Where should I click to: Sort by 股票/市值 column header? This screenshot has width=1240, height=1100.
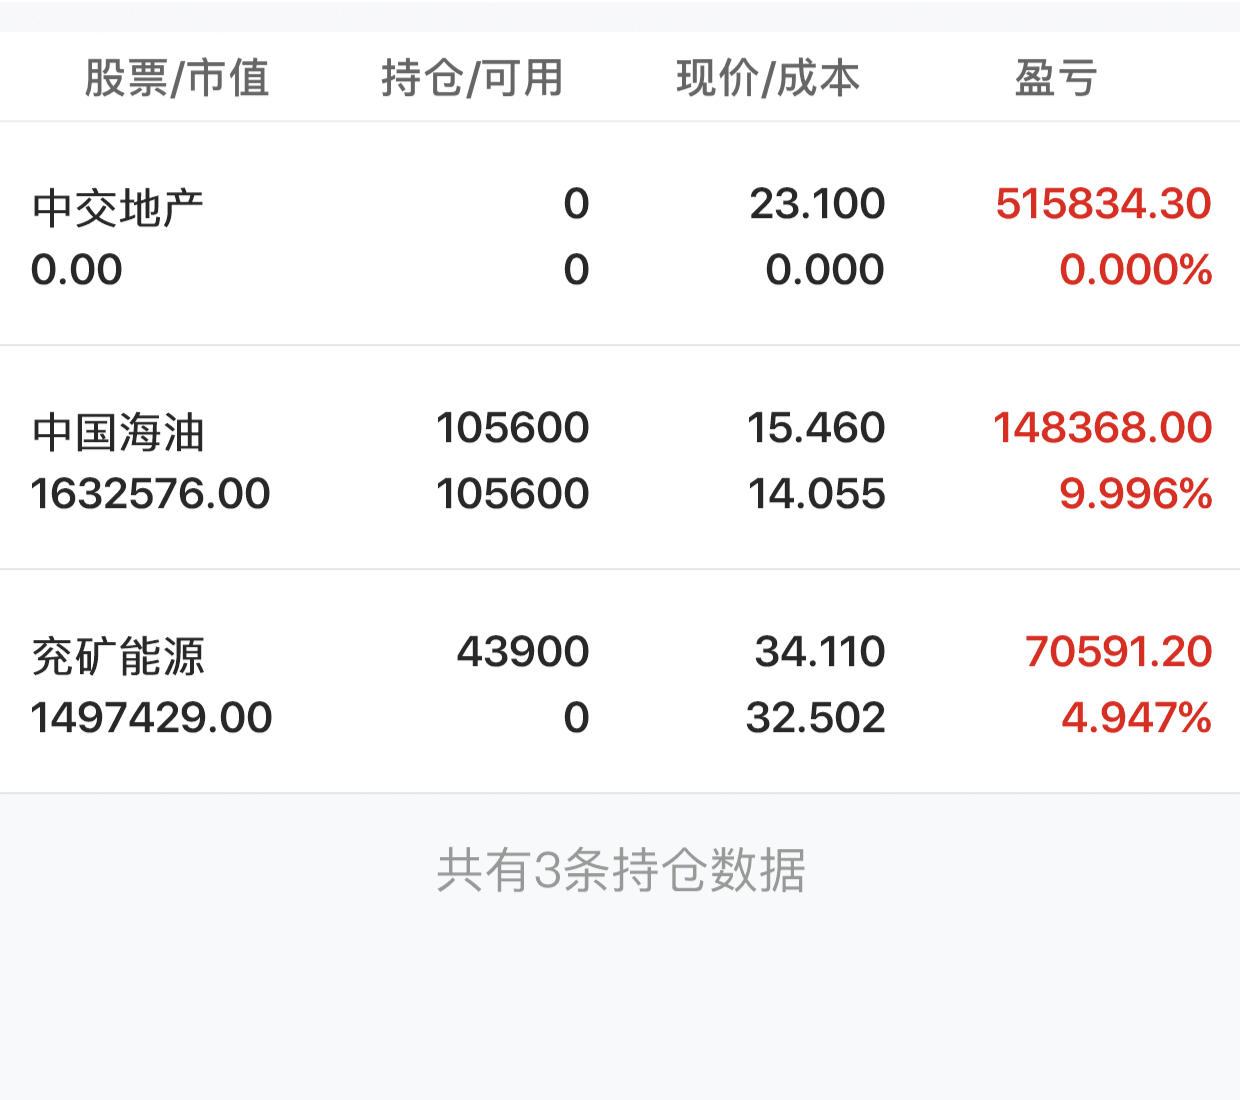[177, 78]
